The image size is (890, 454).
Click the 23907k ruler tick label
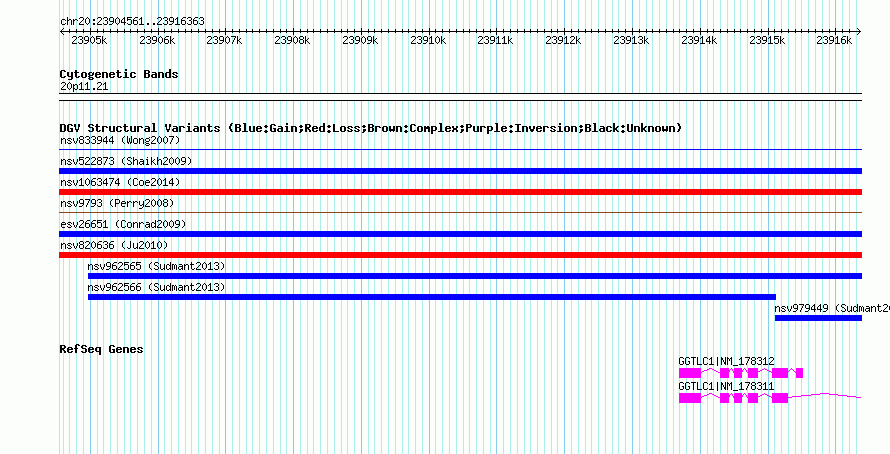[x=224, y=40]
